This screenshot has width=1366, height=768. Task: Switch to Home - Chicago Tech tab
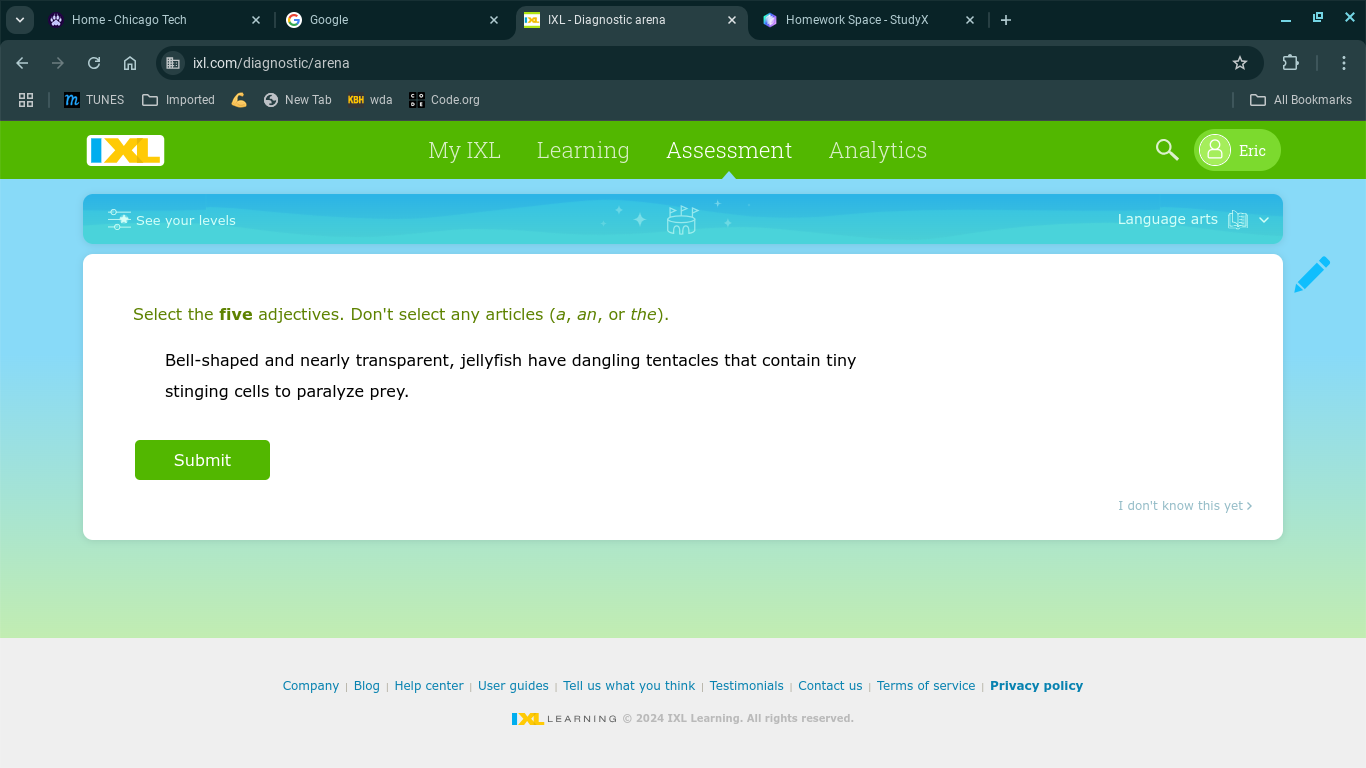155,20
